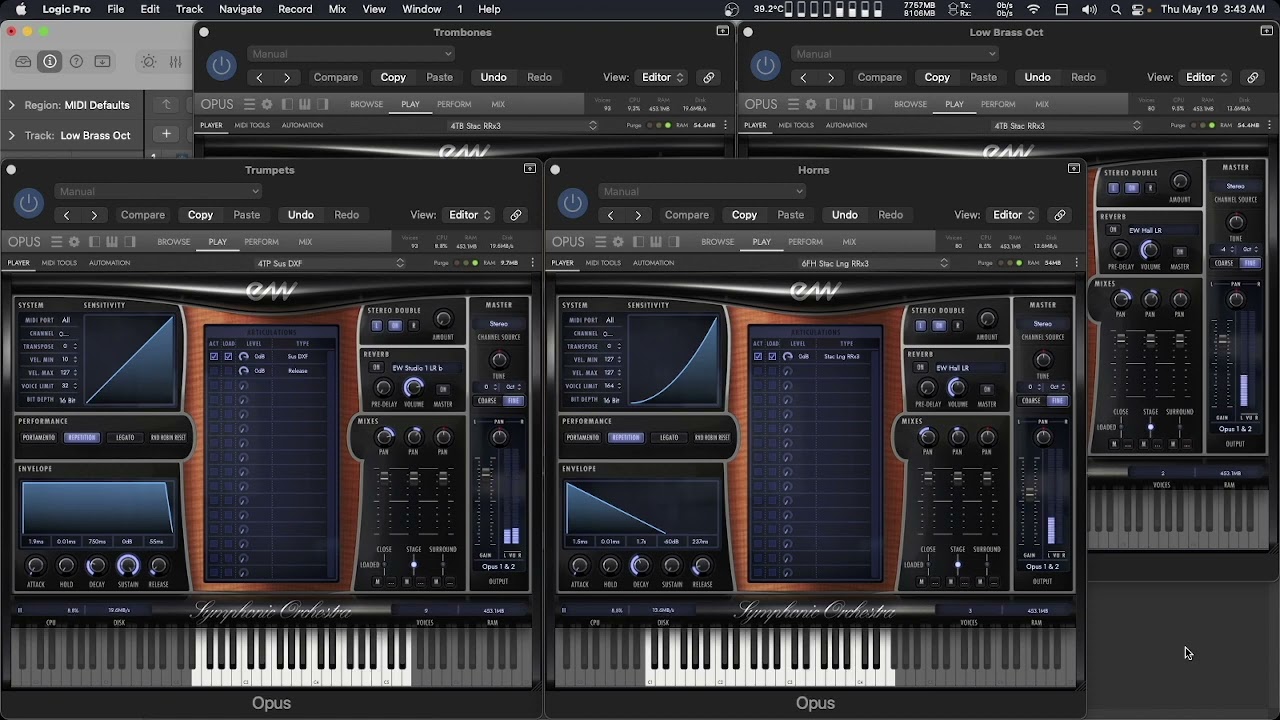Open Manual preset dropdown in Horns window
Screen dimensions: 1280x720
[x=702, y=192]
